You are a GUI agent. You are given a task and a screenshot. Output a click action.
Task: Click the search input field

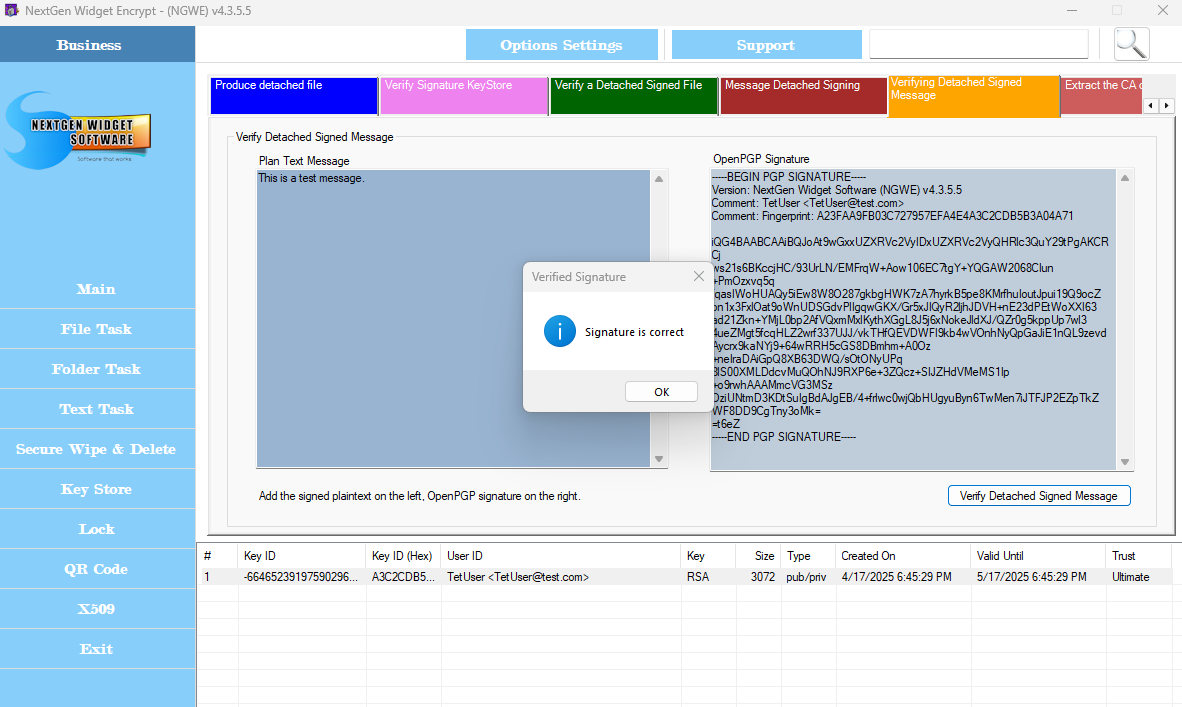point(978,44)
